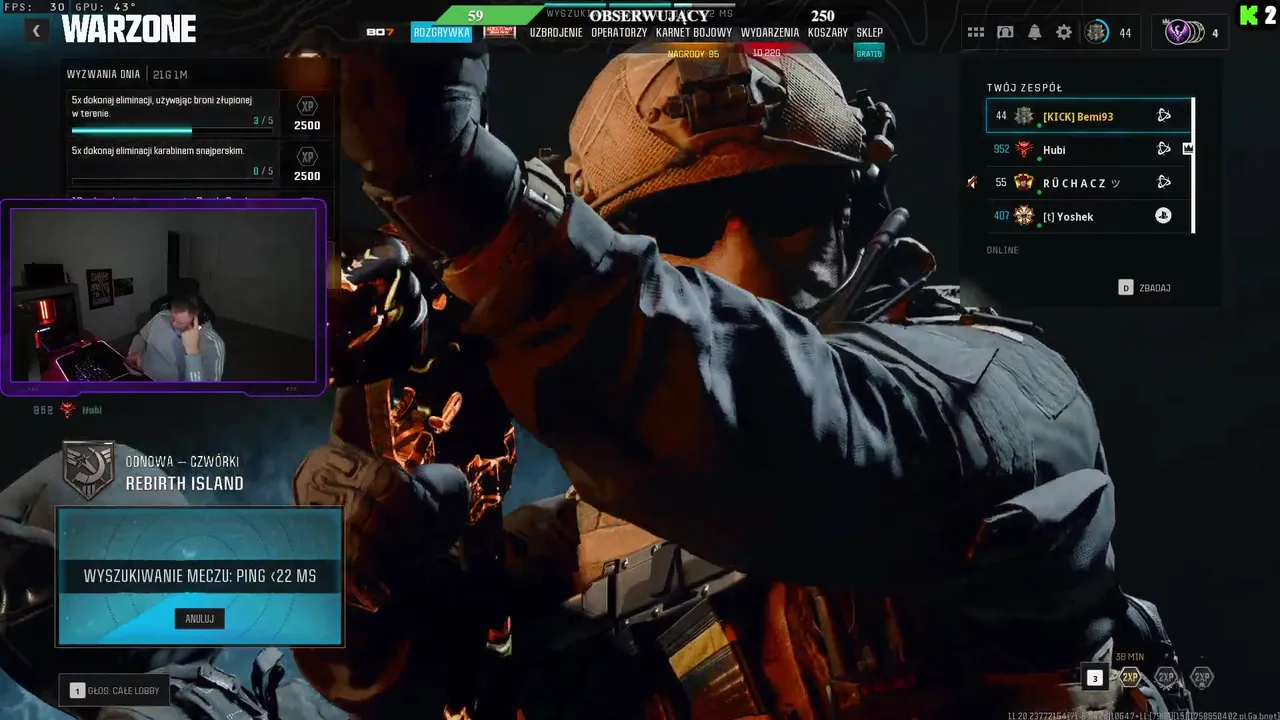This screenshot has height=720, width=1280.
Task: Click the Battle.net platform icon on Bemi93 row
Action: [1164, 115]
